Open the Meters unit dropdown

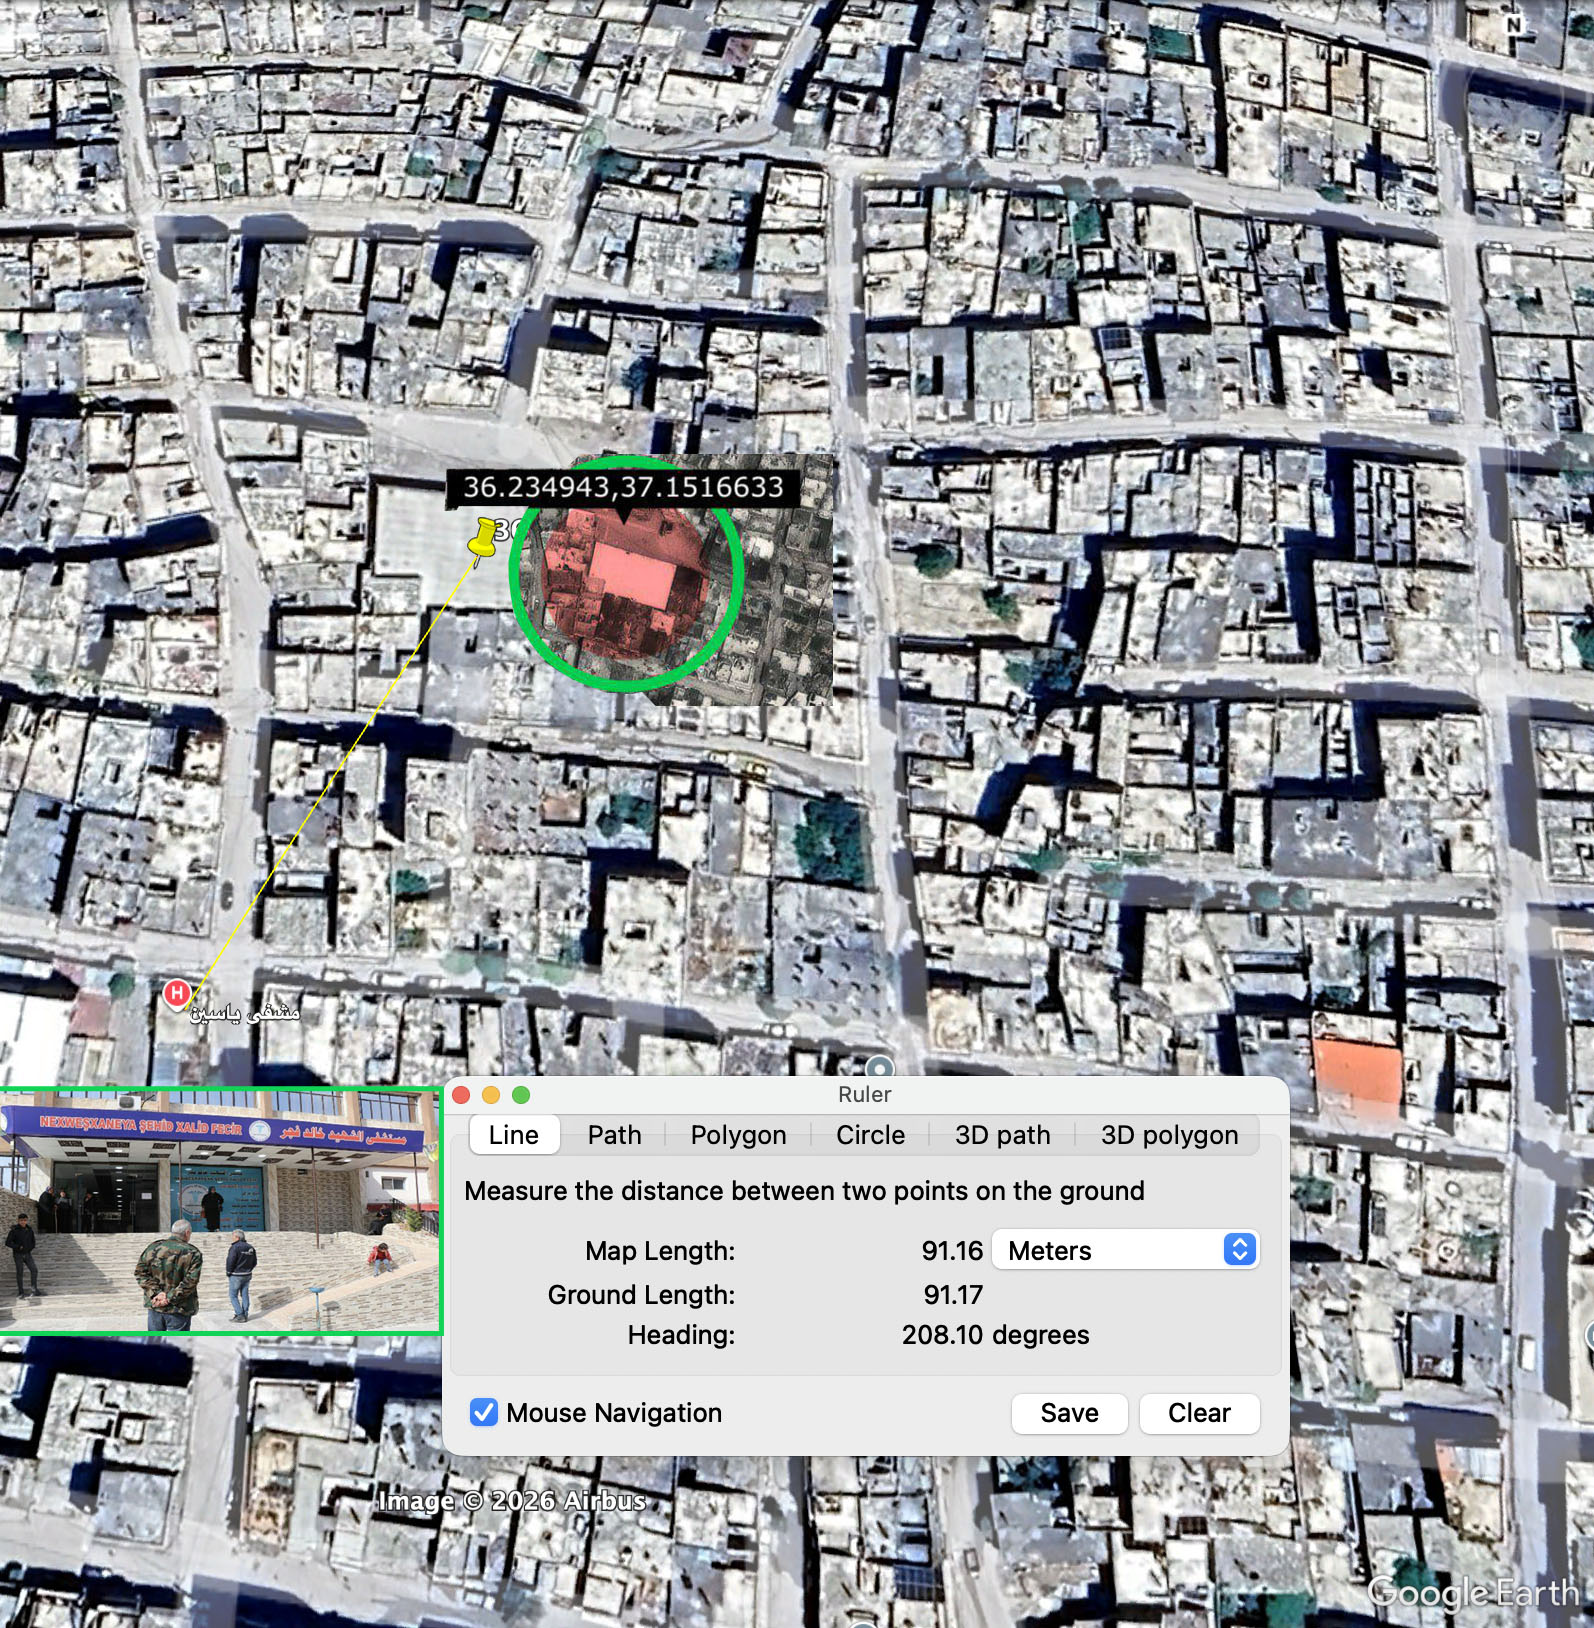click(x=1125, y=1250)
